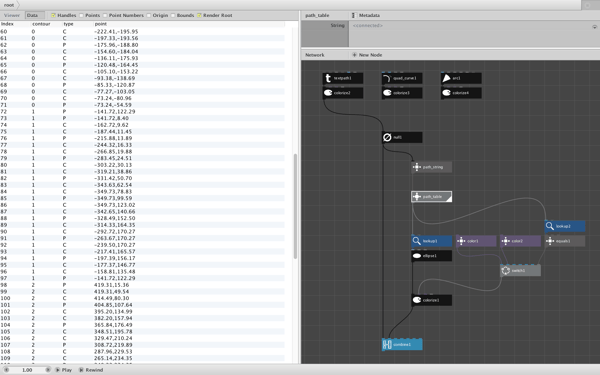Click the Rewind button label
The width and height of the screenshot is (600, 375).
pyautogui.click(x=95, y=370)
